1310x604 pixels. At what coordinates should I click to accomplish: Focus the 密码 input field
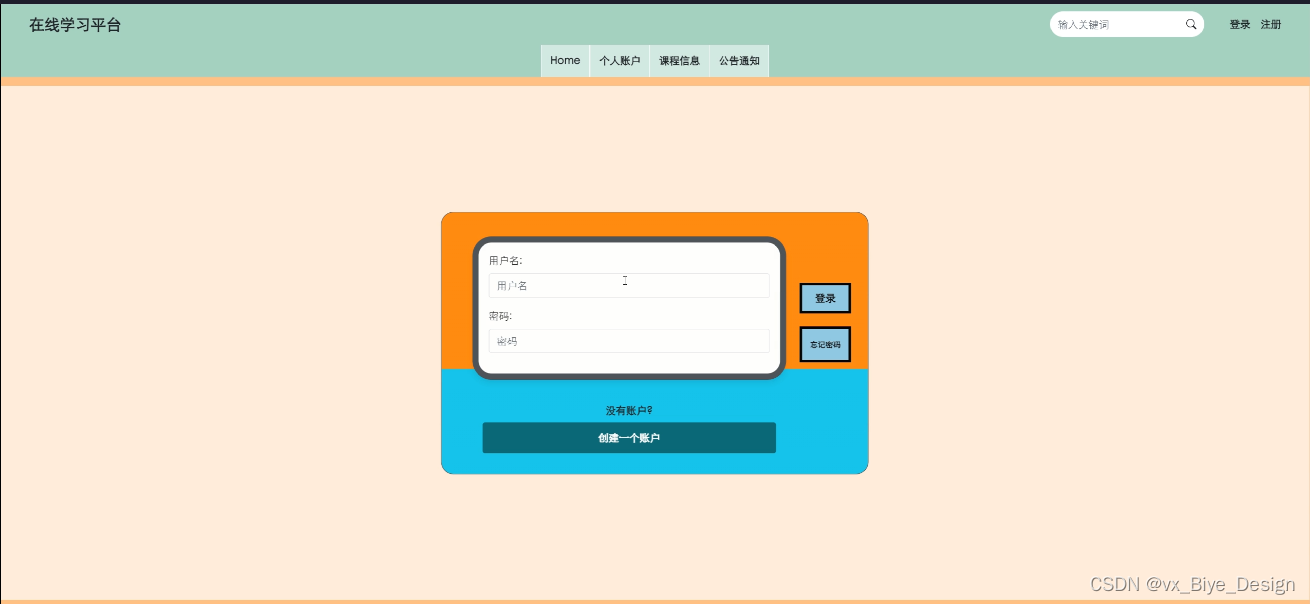[x=629, y=341]
